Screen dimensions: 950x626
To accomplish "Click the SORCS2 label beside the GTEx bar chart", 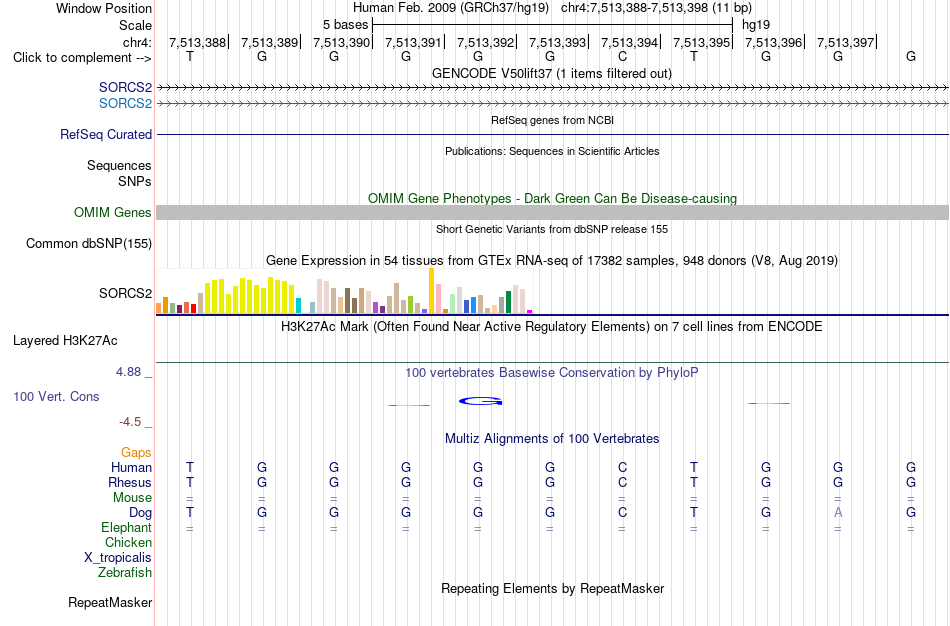I will [x=125, y=293].
